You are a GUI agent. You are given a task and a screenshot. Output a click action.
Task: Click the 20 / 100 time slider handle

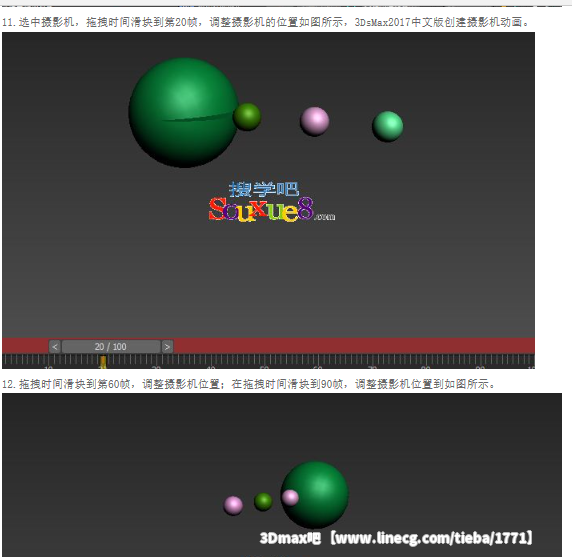point(111,347)
